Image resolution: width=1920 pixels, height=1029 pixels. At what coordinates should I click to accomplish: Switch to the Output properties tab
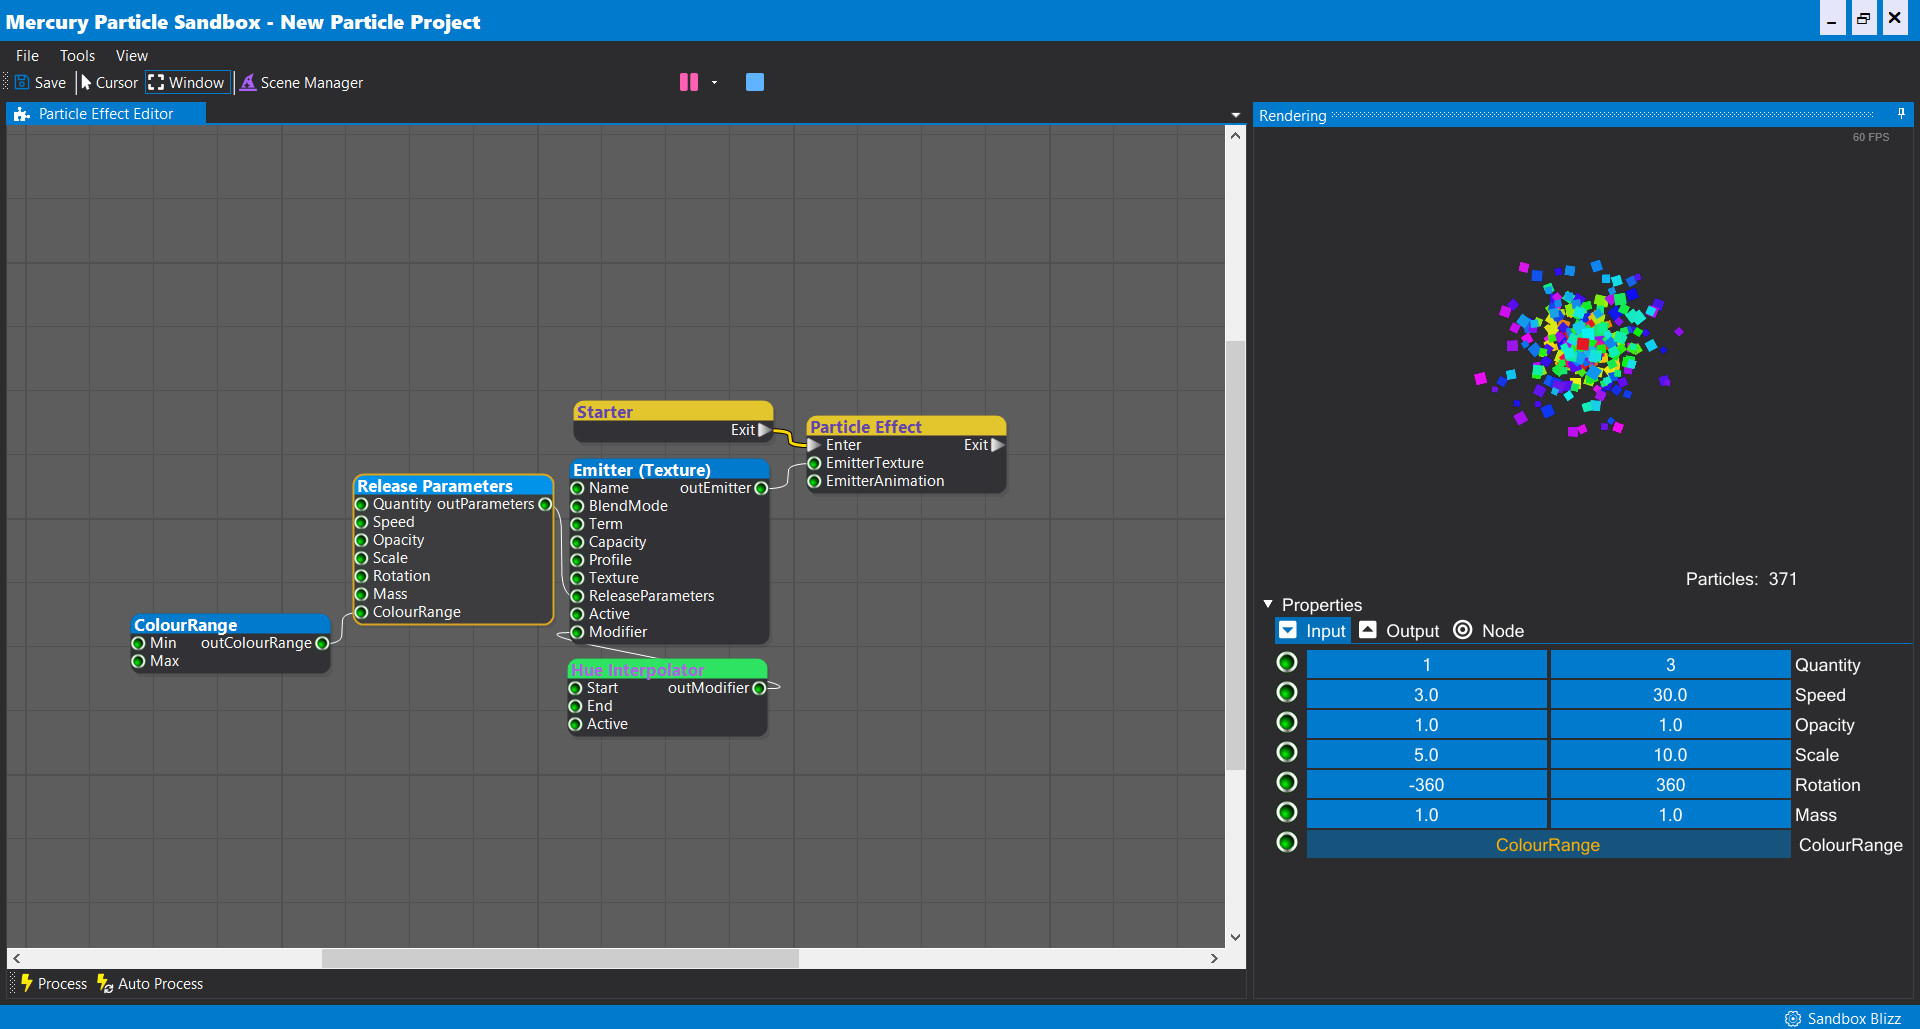tap(1399, 630)
